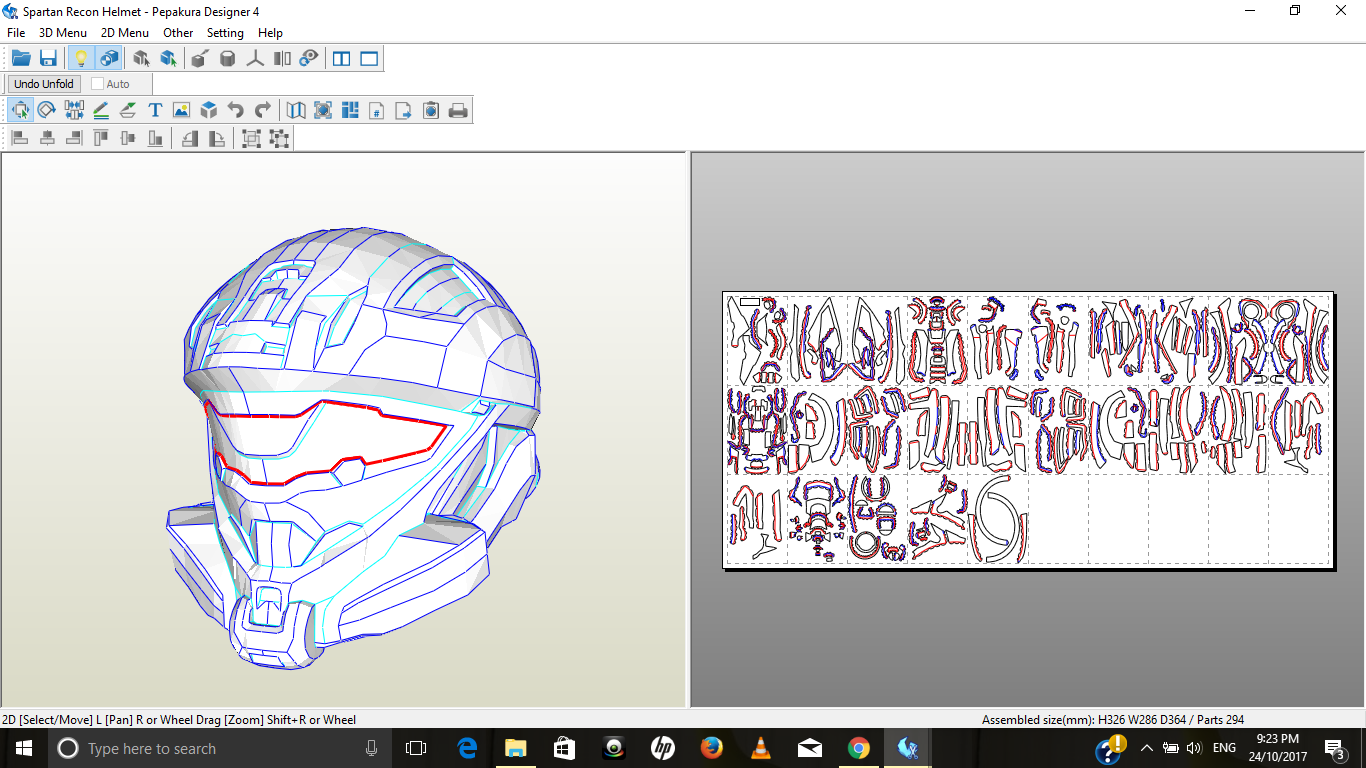Viewport: 1366px width, 768px height.
Task: Click the blue fit-to-frame icon
Action: tap(323, 110)
